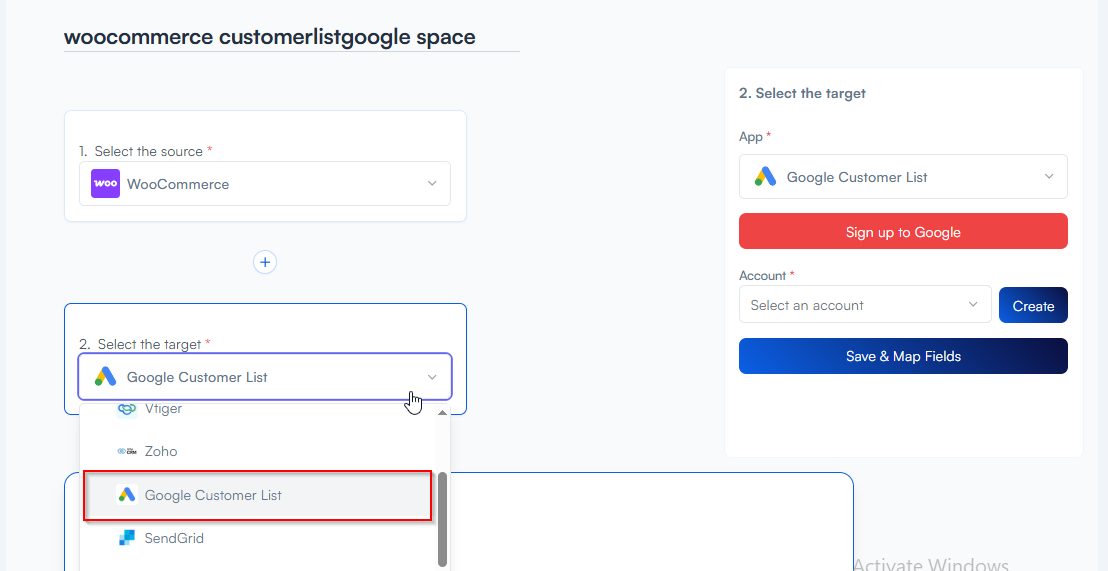This screenshot has width=1108, height=571.
Task: Click the WooCommerce logo icon in source
Action: click(105, 184)
